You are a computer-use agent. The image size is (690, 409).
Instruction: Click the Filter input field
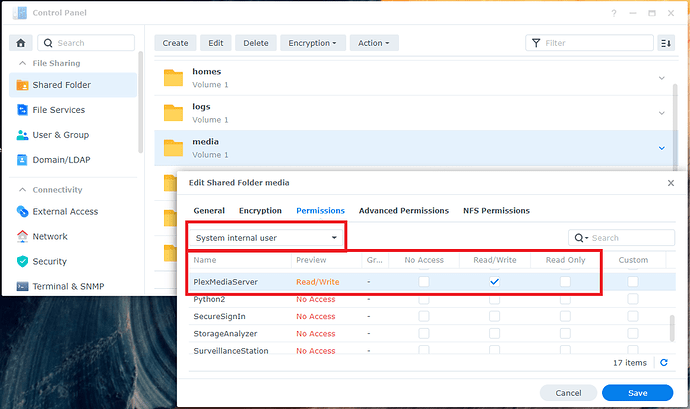point(590,43)
